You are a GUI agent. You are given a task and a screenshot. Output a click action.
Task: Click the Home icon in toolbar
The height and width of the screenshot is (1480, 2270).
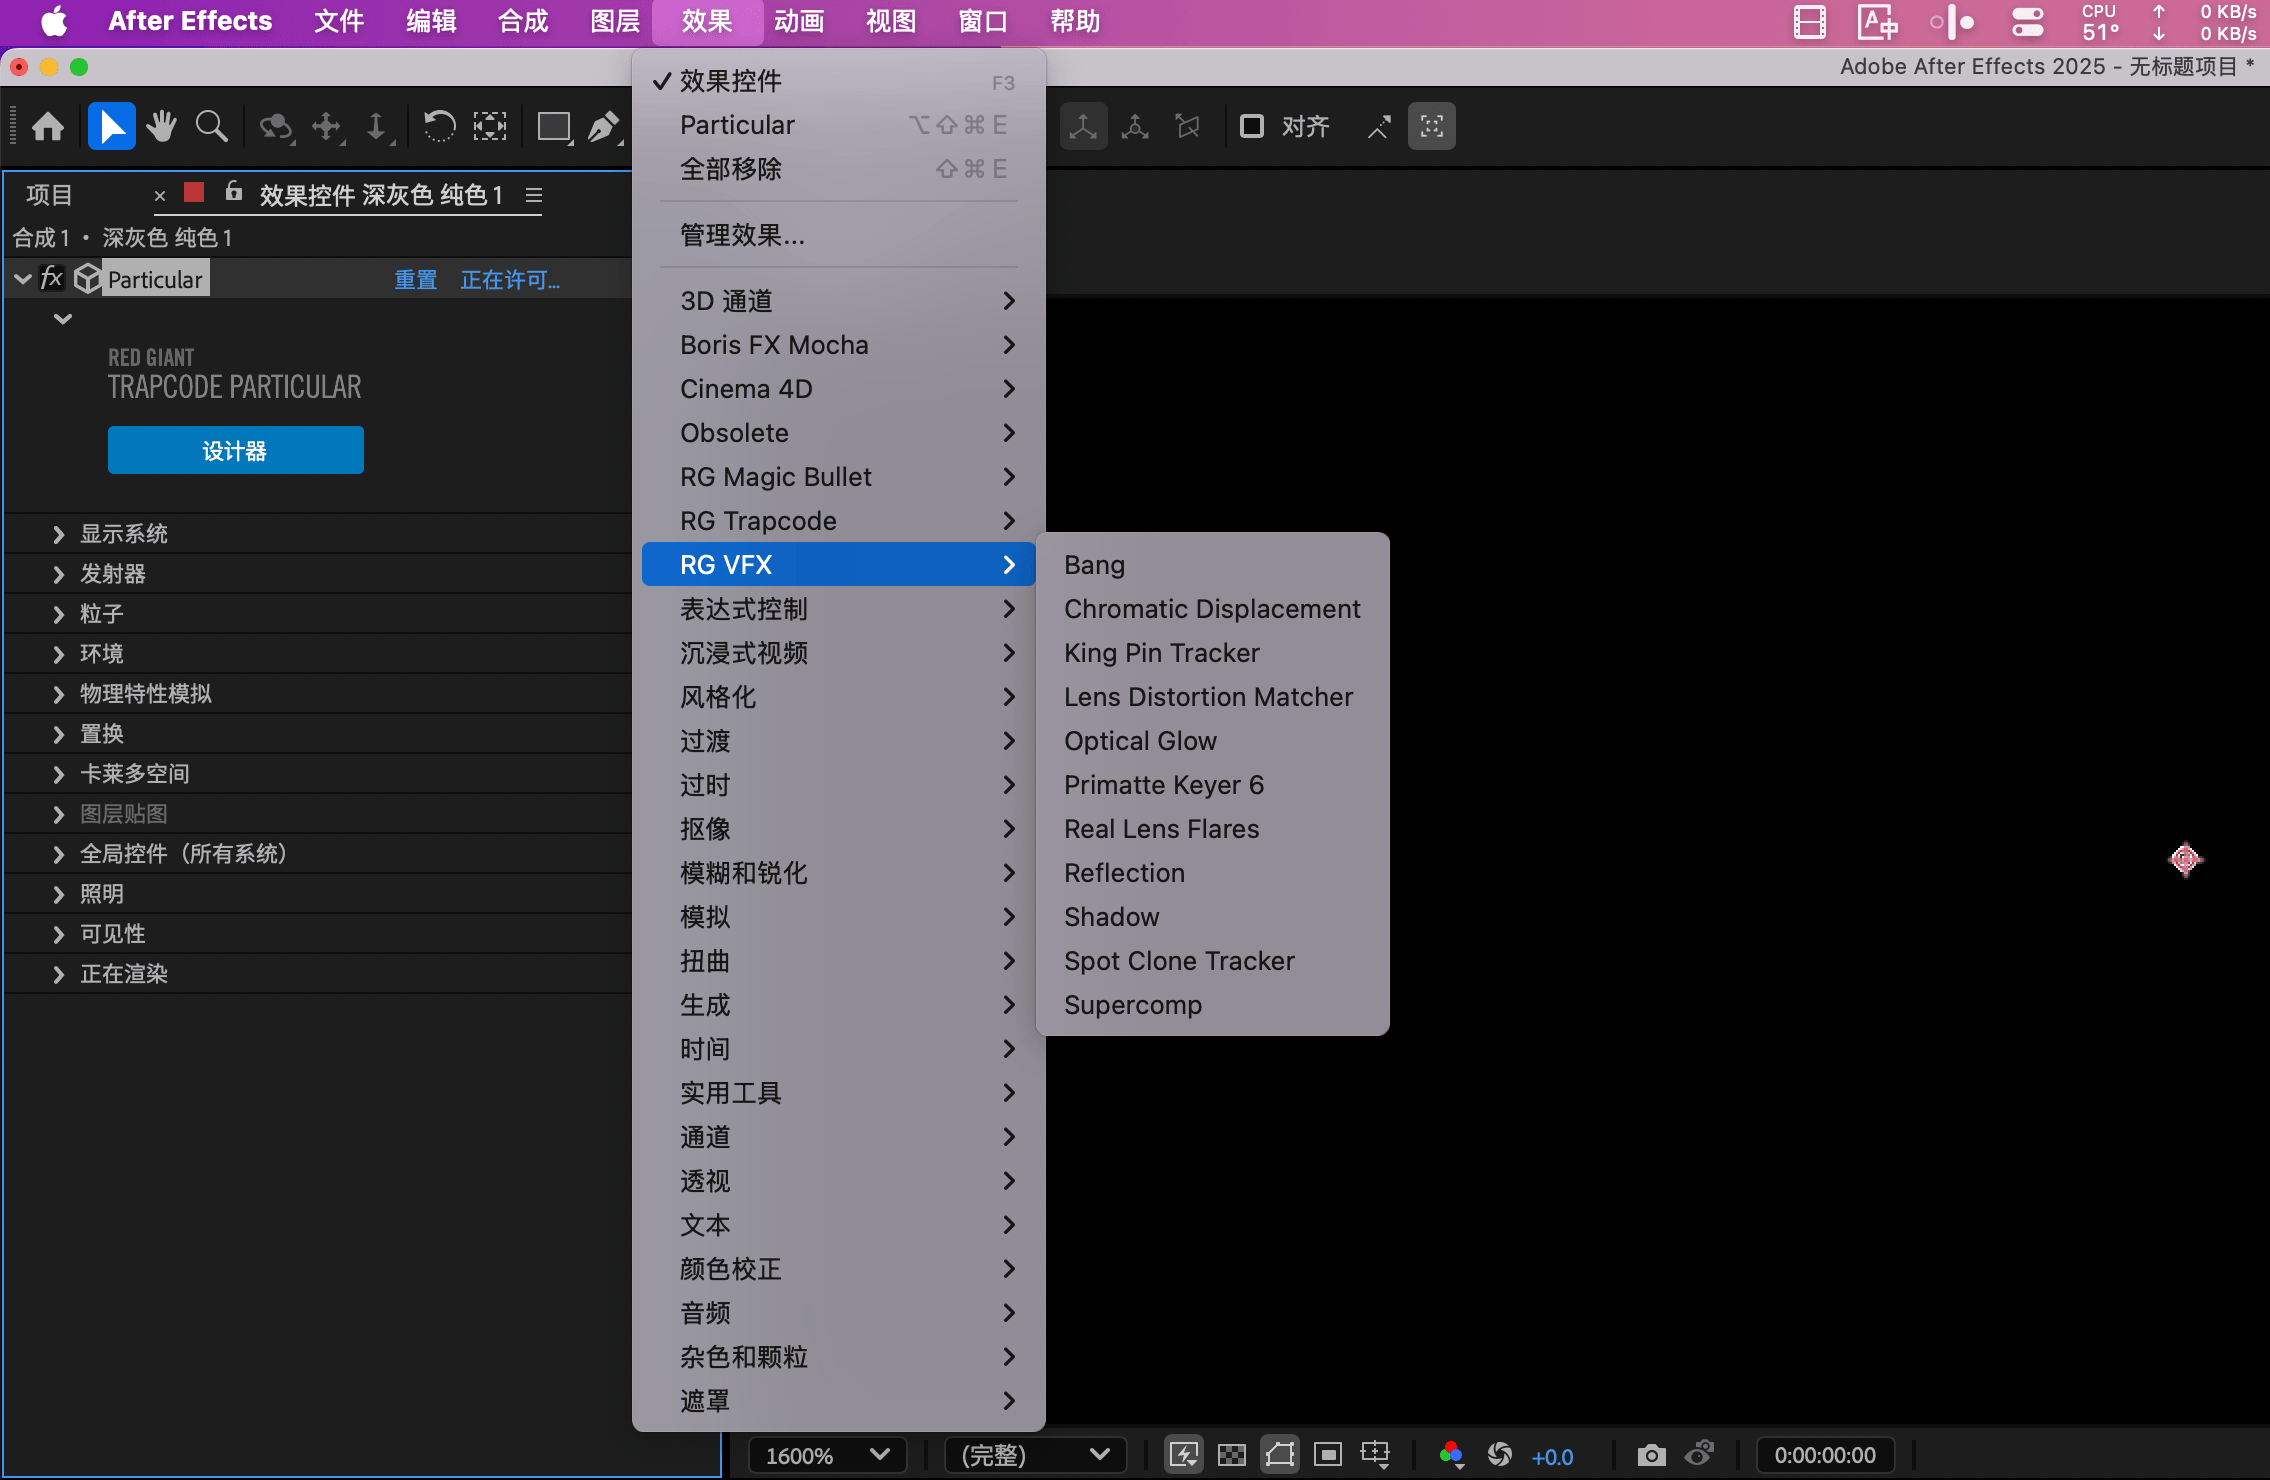click(48, 127)
